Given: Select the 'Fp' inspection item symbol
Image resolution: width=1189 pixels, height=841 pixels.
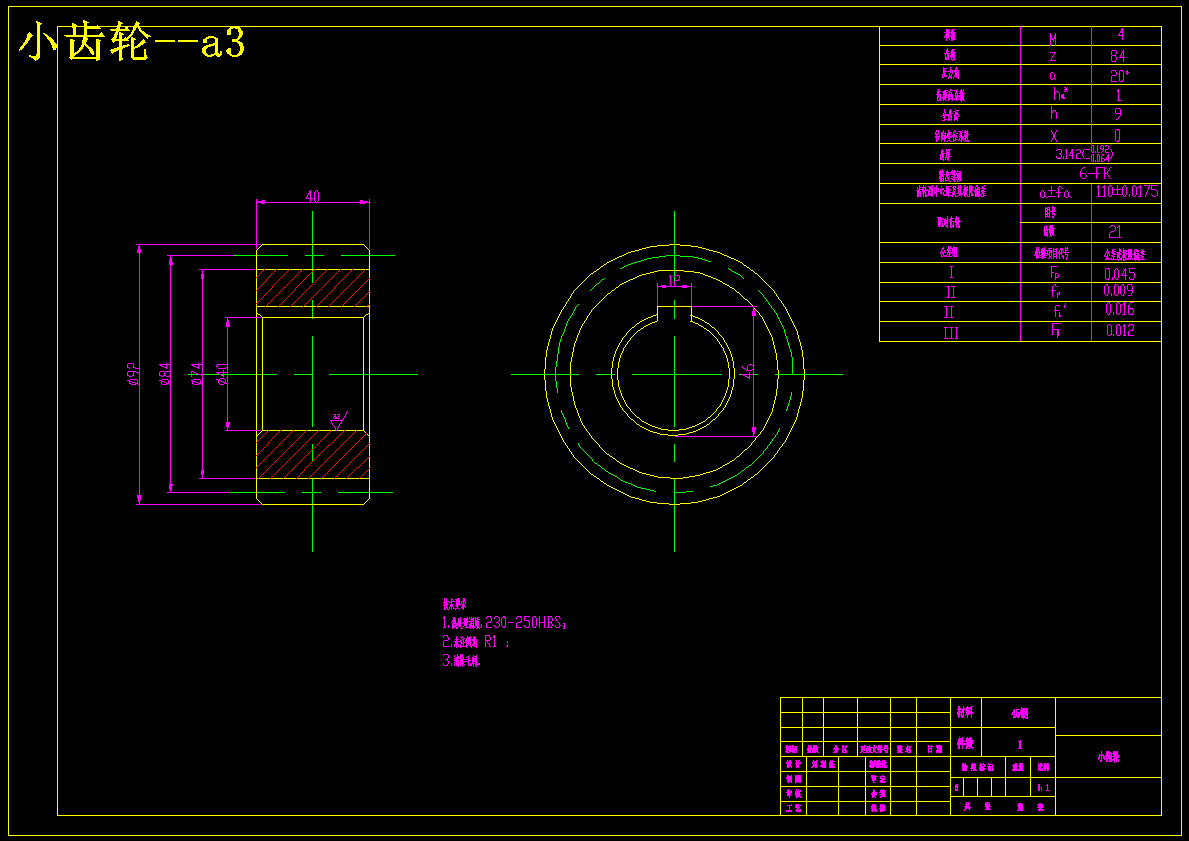Looking at the screenshot, I should pos(1056,274).
